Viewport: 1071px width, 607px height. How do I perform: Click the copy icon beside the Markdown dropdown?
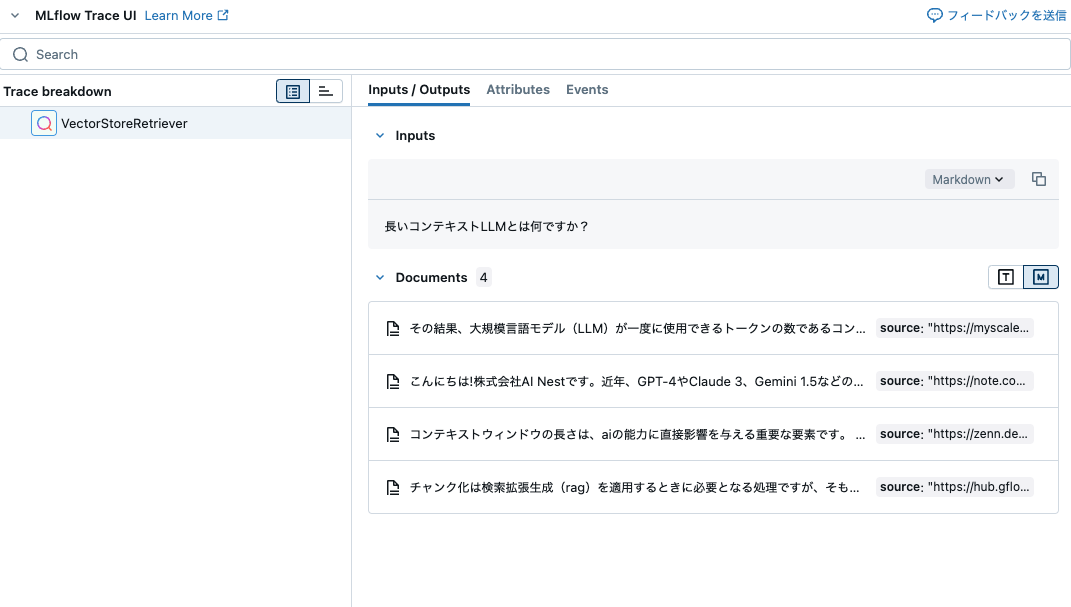tap(1039, 178)
